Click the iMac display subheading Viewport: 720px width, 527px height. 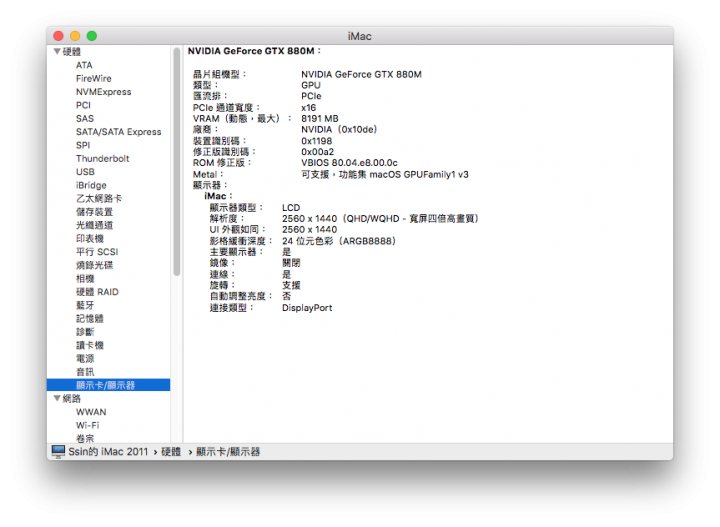(x=218, y=196)
